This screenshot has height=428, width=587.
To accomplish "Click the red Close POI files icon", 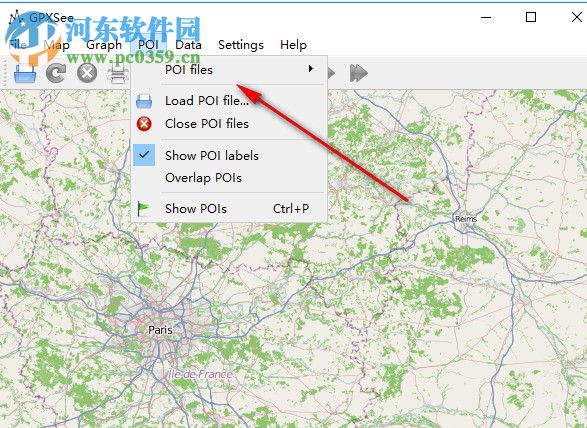I will tap(144, 124).
